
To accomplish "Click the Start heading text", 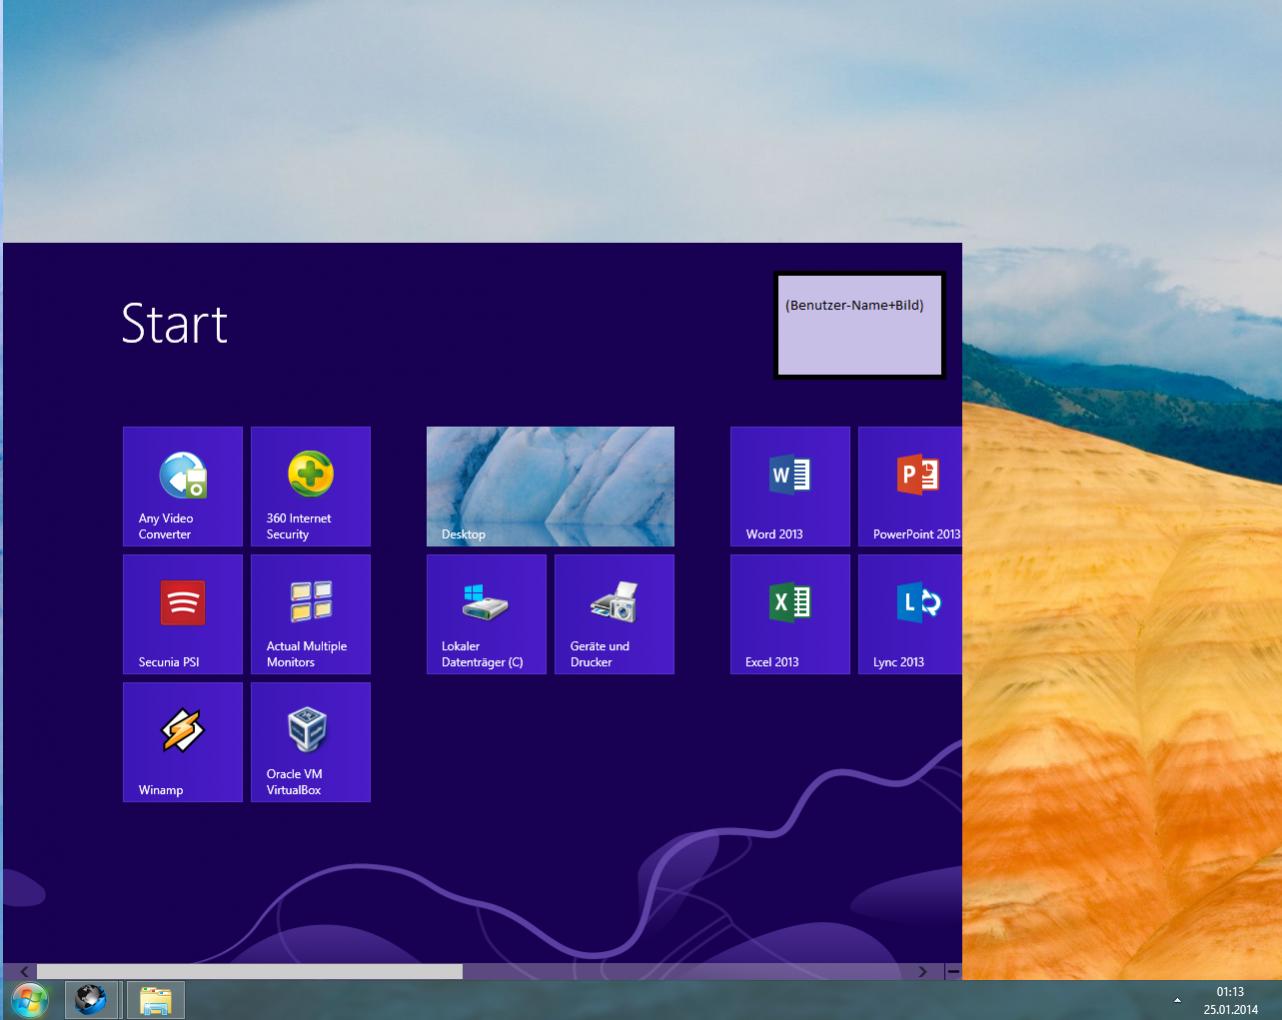I will (175, 324).
